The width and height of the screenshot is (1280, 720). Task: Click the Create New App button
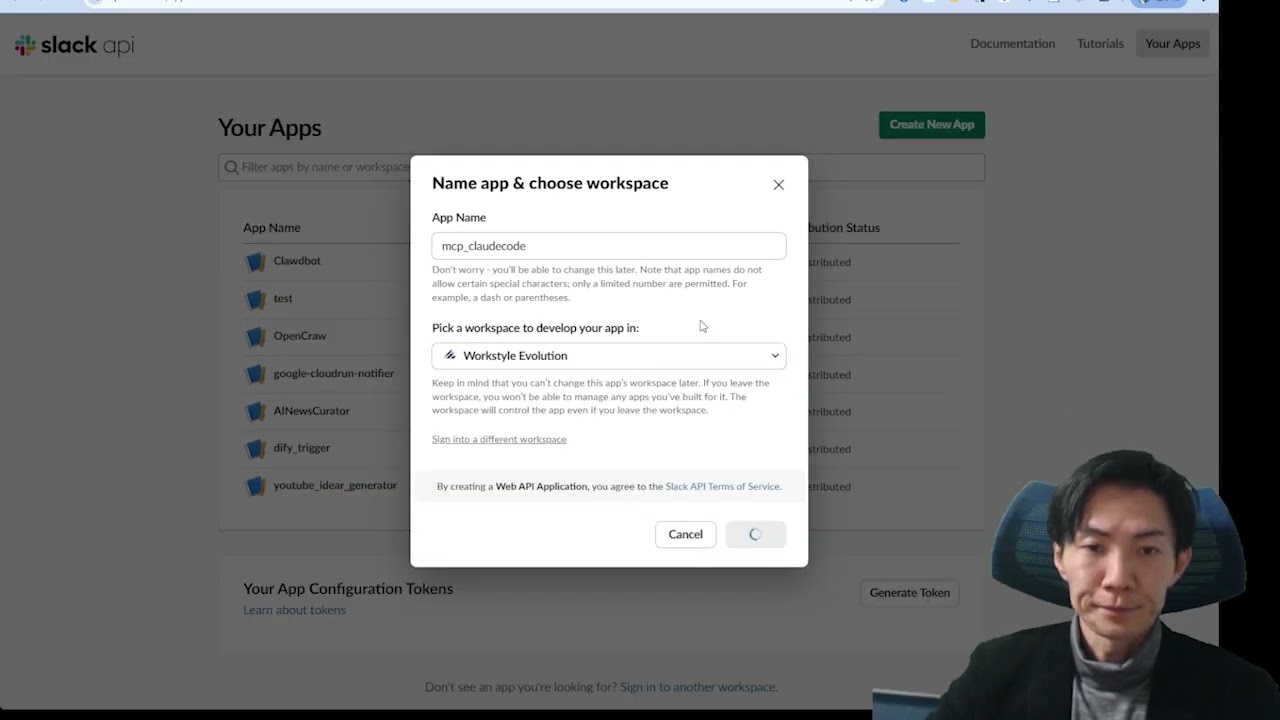[932, 124]
